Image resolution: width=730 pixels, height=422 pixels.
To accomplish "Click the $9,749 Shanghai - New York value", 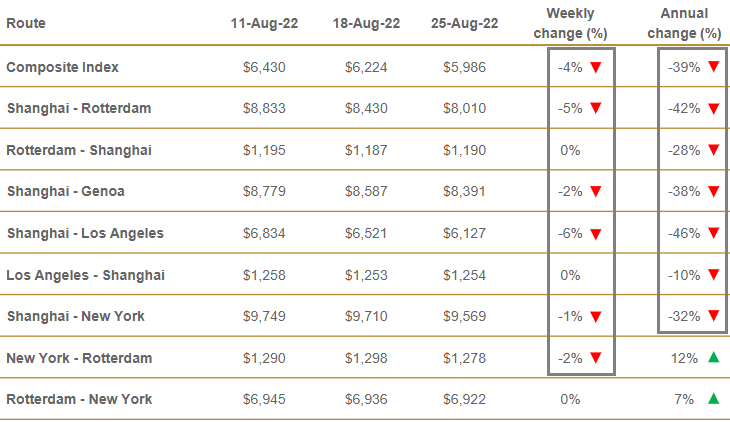I will coord(265,316).
